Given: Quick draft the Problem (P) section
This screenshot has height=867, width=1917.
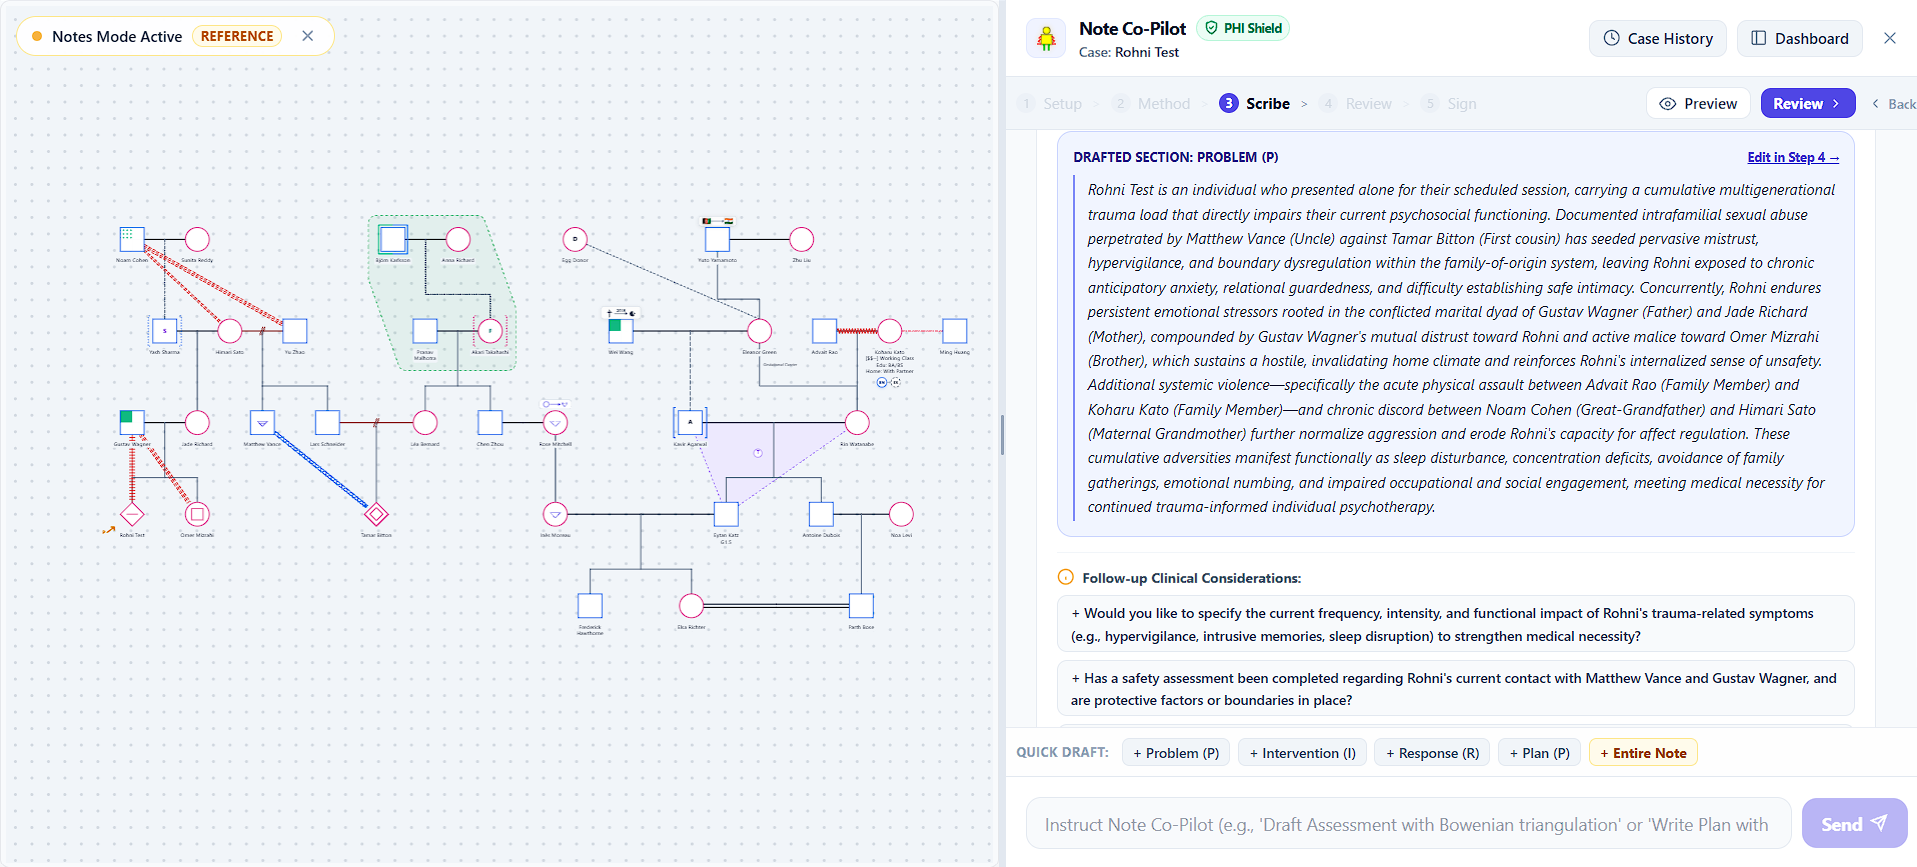Looking at the screenshot, I should (x=1176, y=753).
